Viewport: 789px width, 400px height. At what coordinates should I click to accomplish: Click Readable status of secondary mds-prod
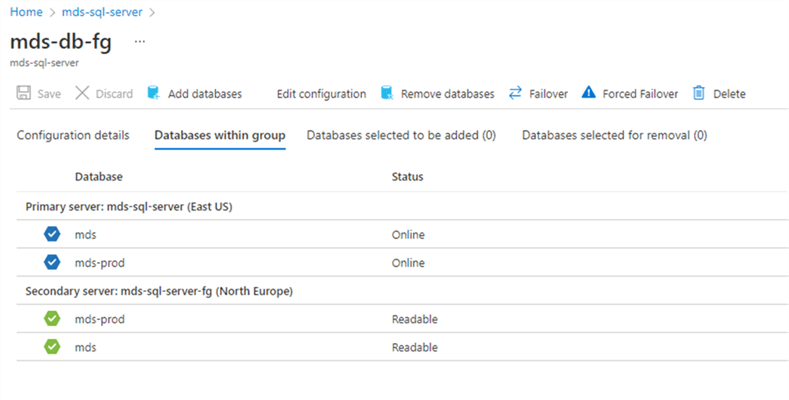click(415, 319)
